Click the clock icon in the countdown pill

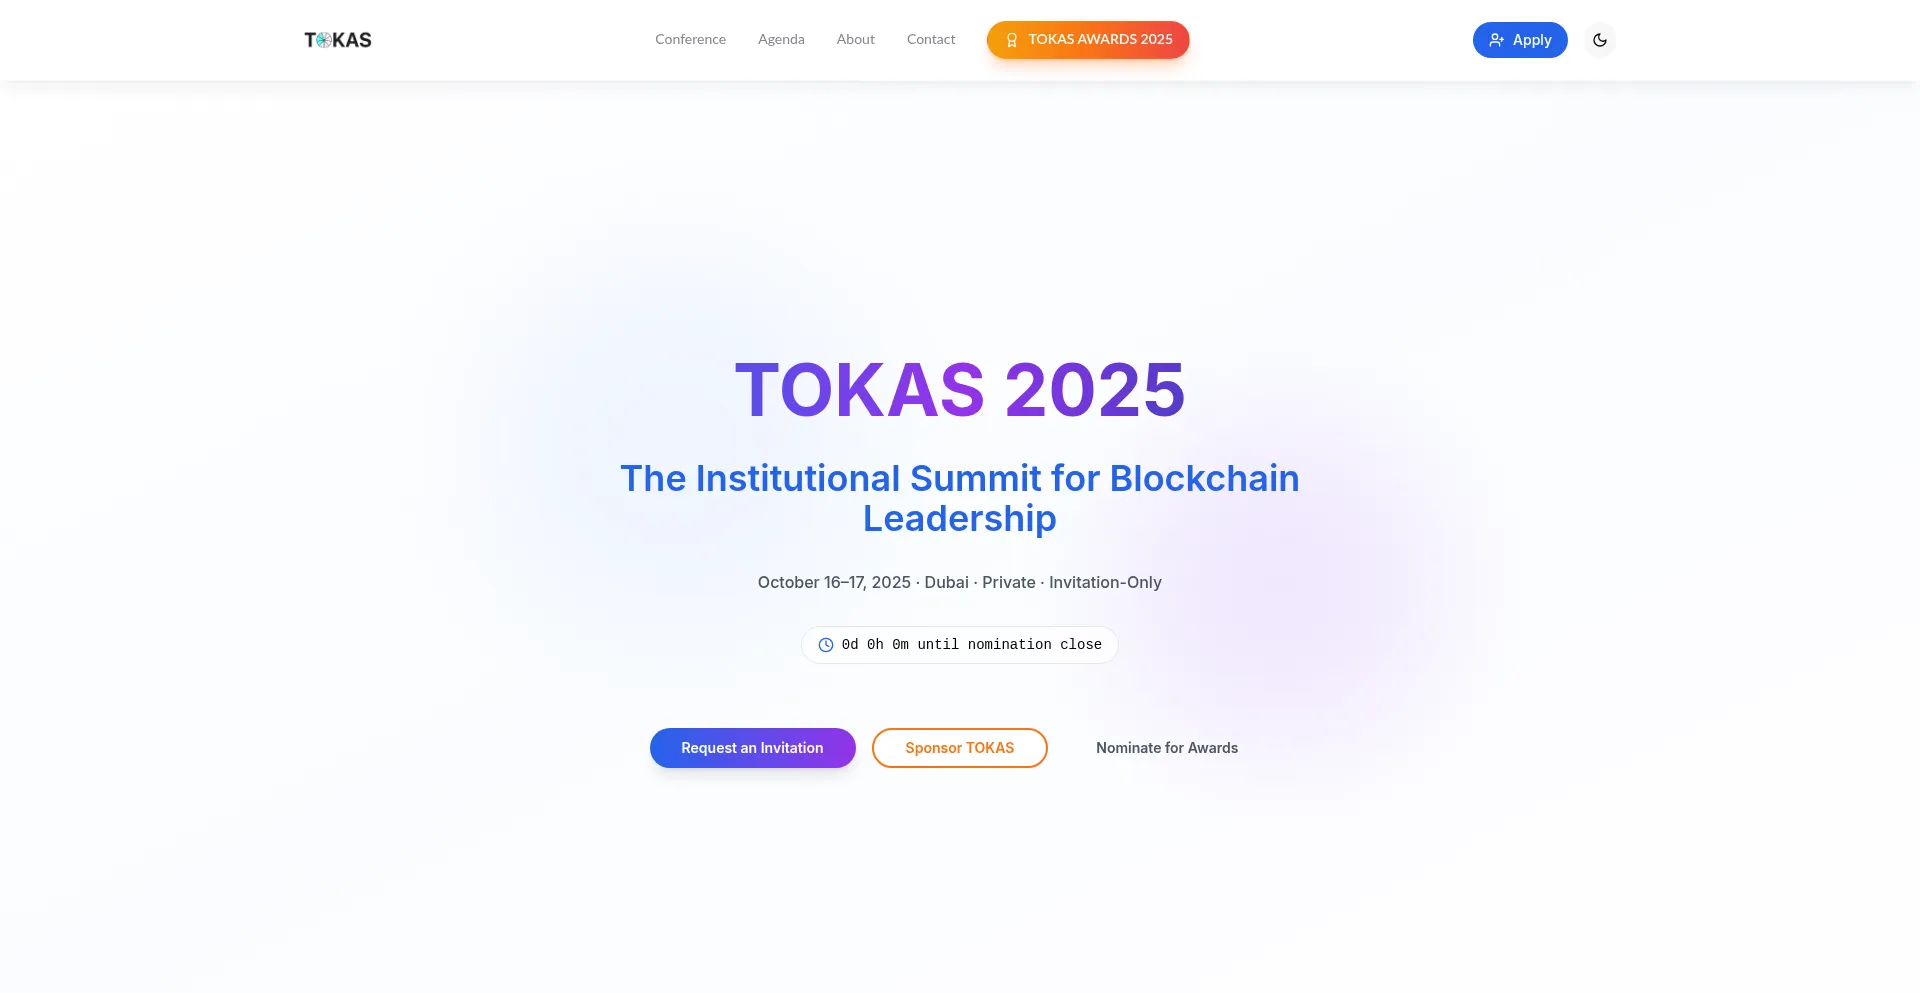pos(826,645)
